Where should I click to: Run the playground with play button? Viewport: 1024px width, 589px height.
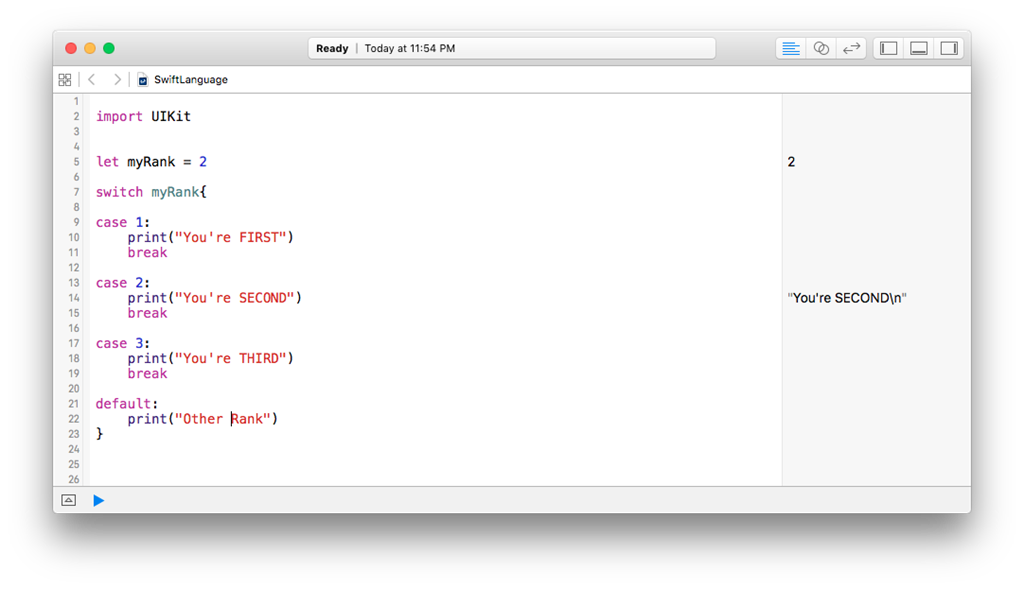pos(98,500)
